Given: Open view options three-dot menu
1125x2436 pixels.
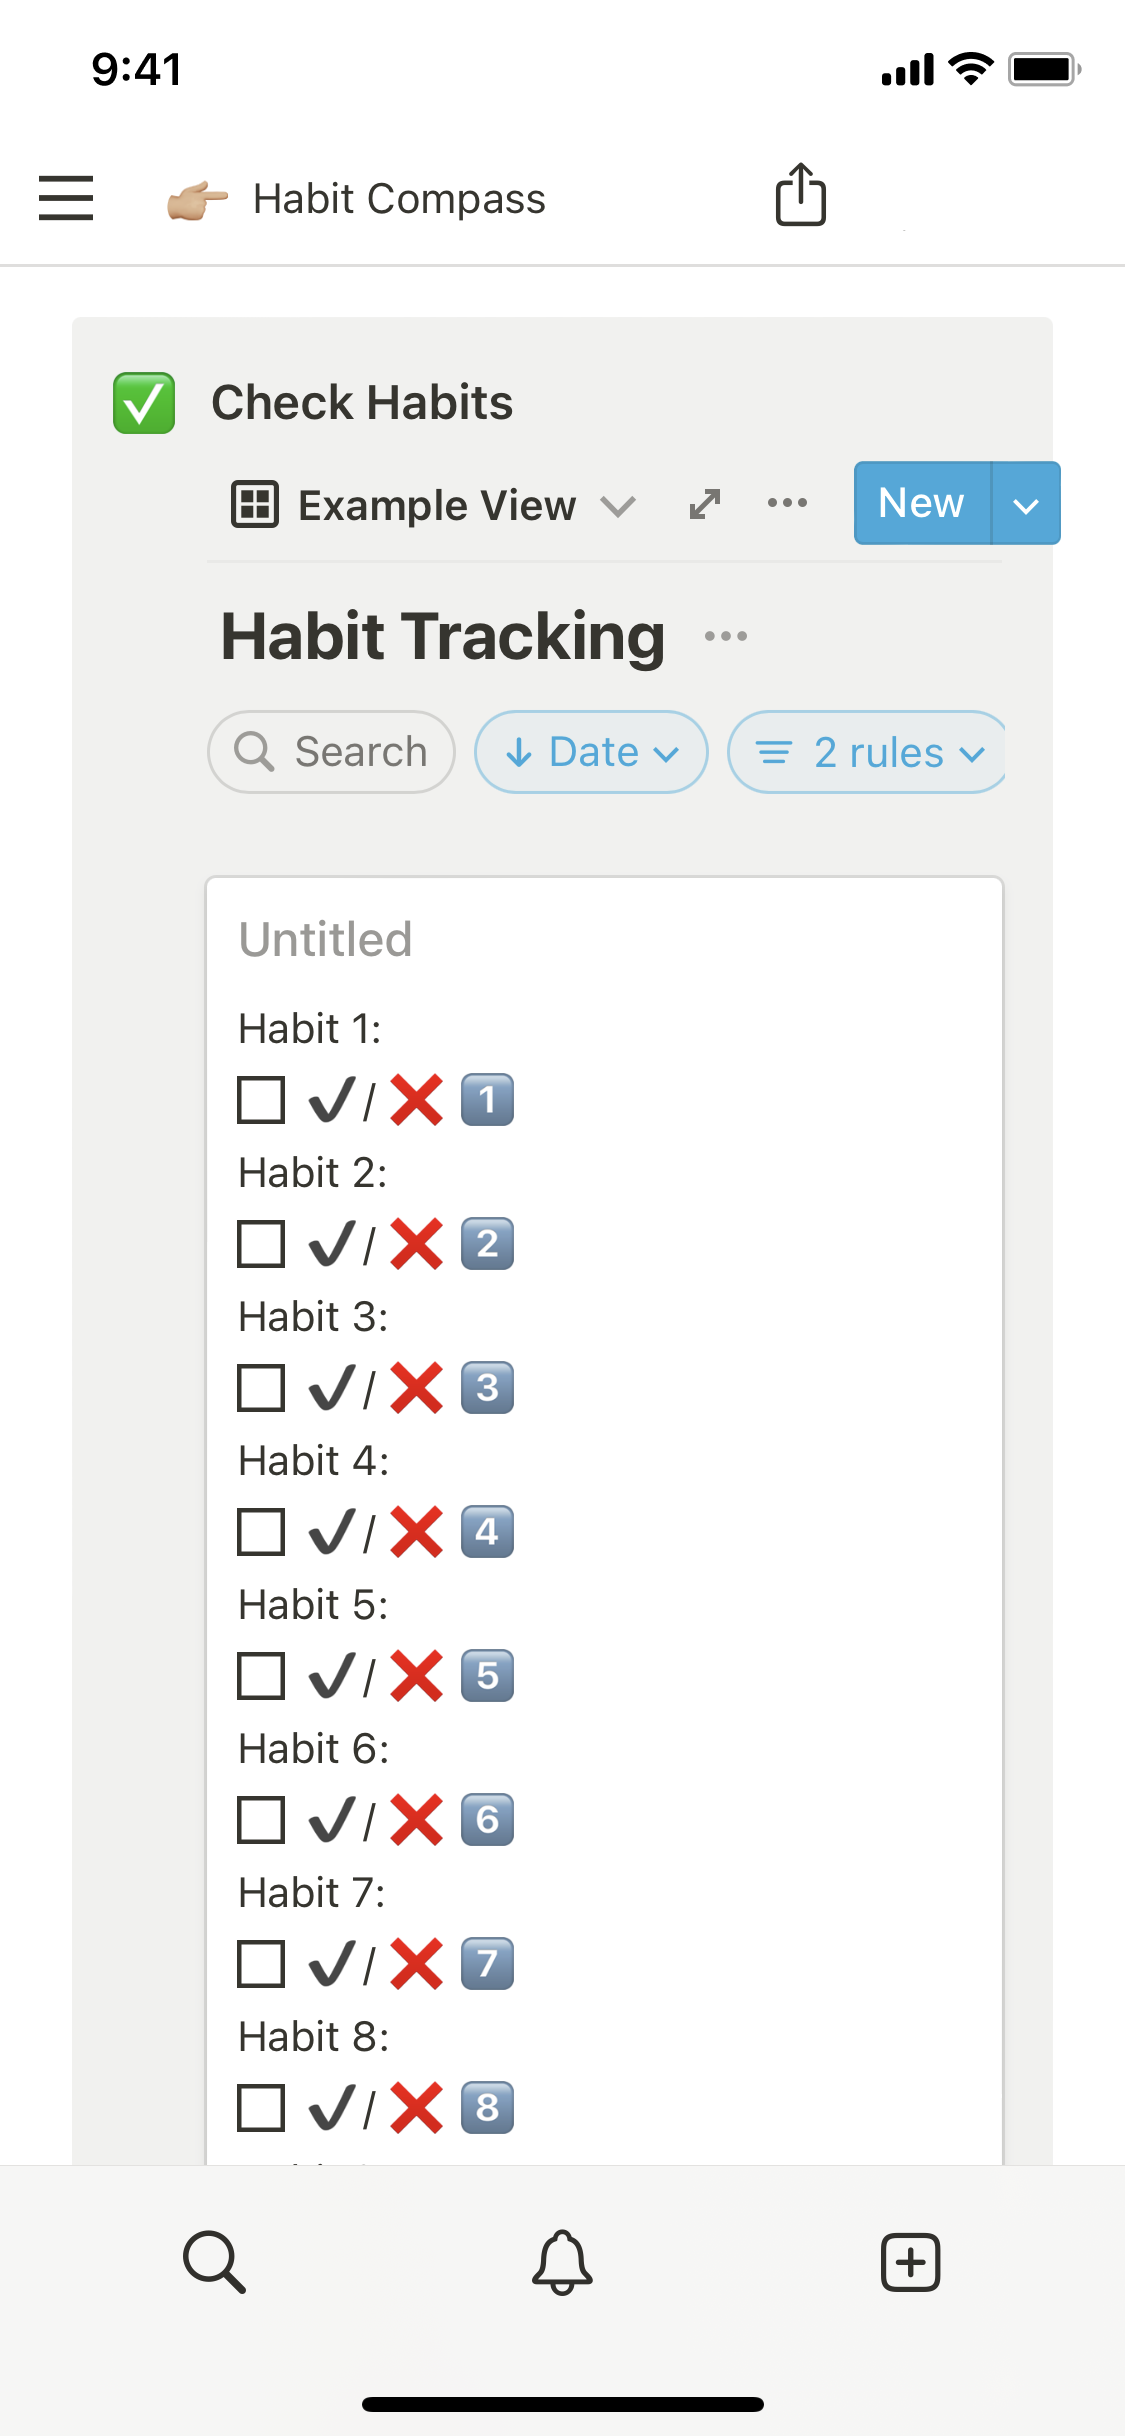Looking at the screenshot, I should coord(787,503).
